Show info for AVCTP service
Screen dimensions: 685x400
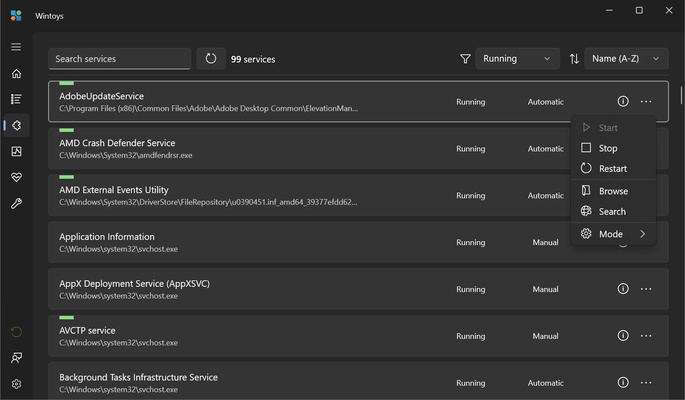623,335
